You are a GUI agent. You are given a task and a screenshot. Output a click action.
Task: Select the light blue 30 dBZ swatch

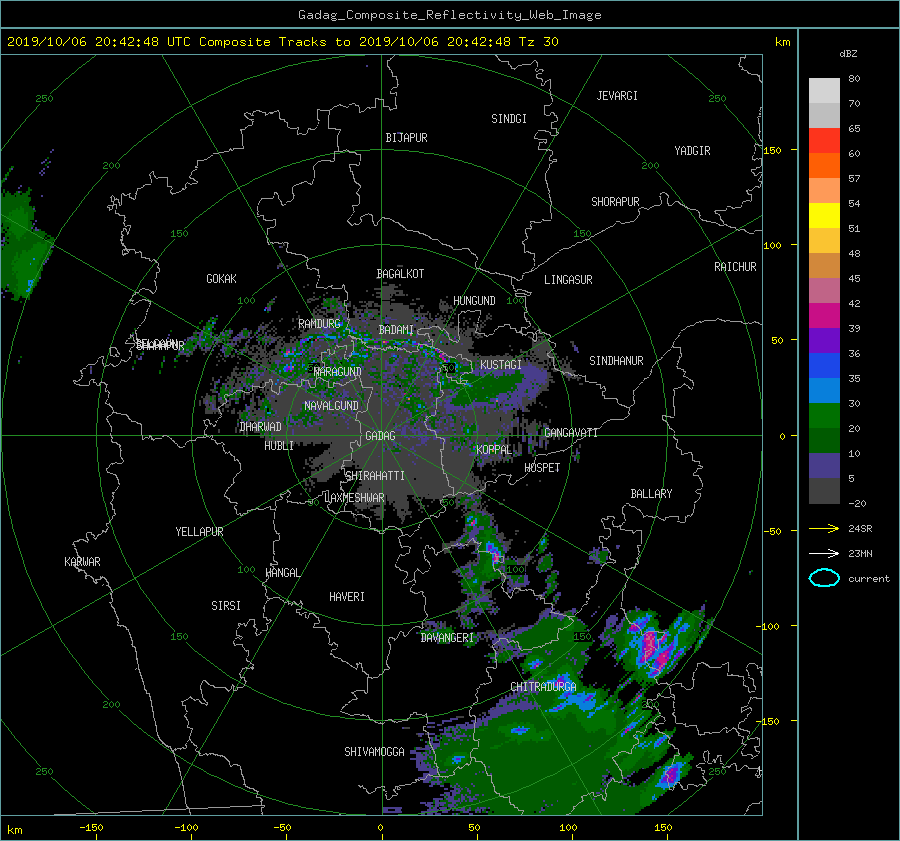click(x=824, y=391)
